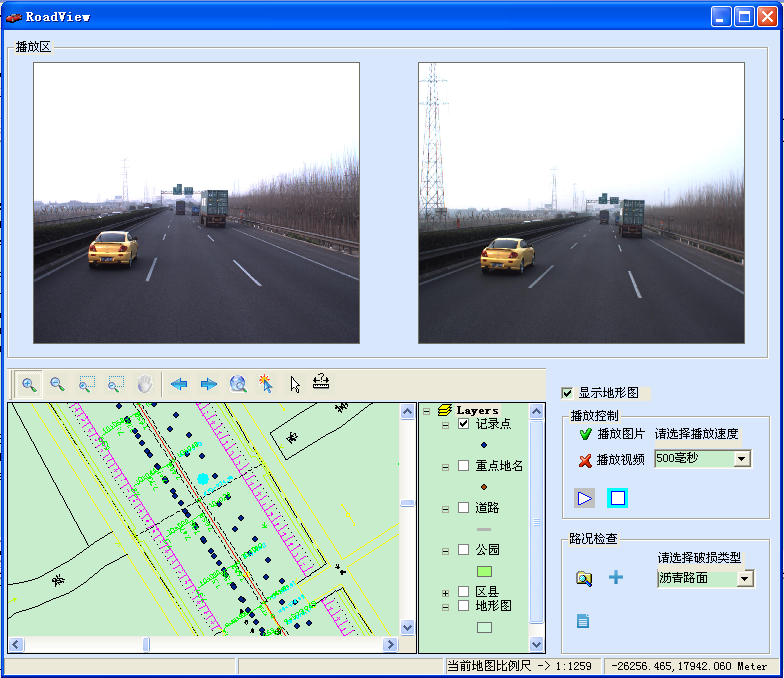Select the Zoom In map tool
Viewport: 784px width, 678px height.
tap(30, 384)
